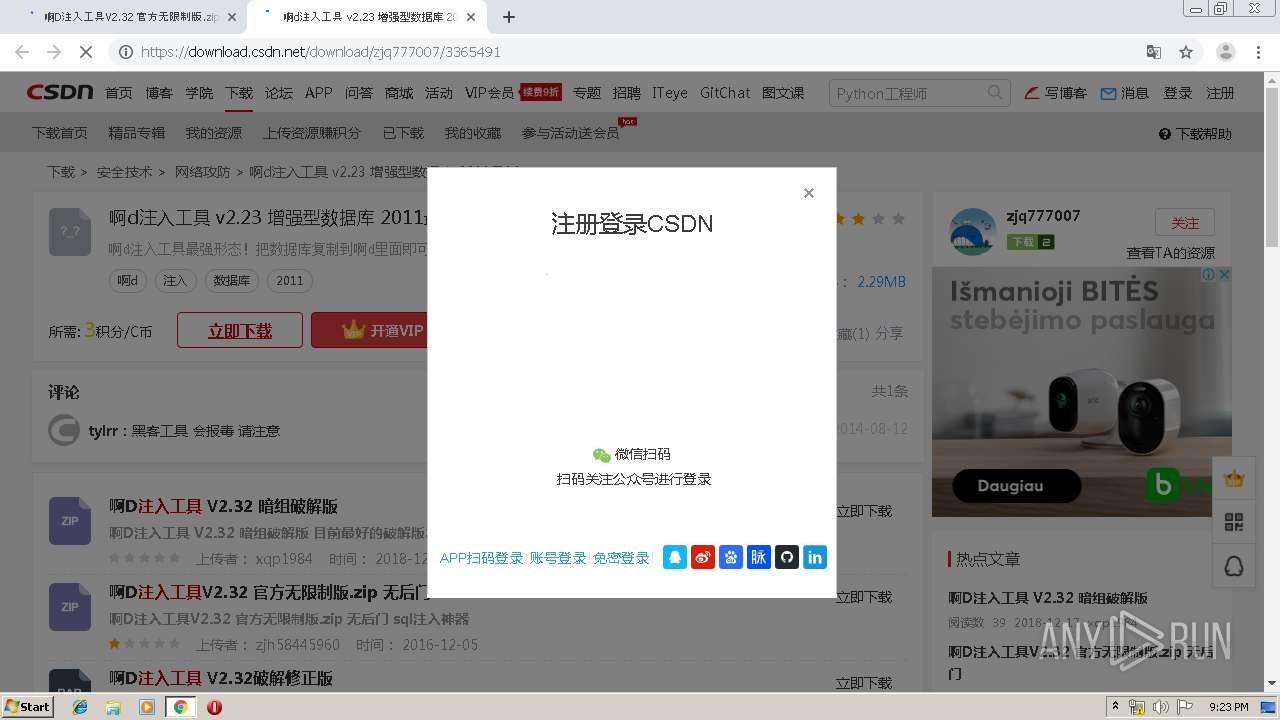The height and width of the screenshot is (720, 1280).
Task: Open 参与活动送会员 tab
Action: [x=570, y=133]
